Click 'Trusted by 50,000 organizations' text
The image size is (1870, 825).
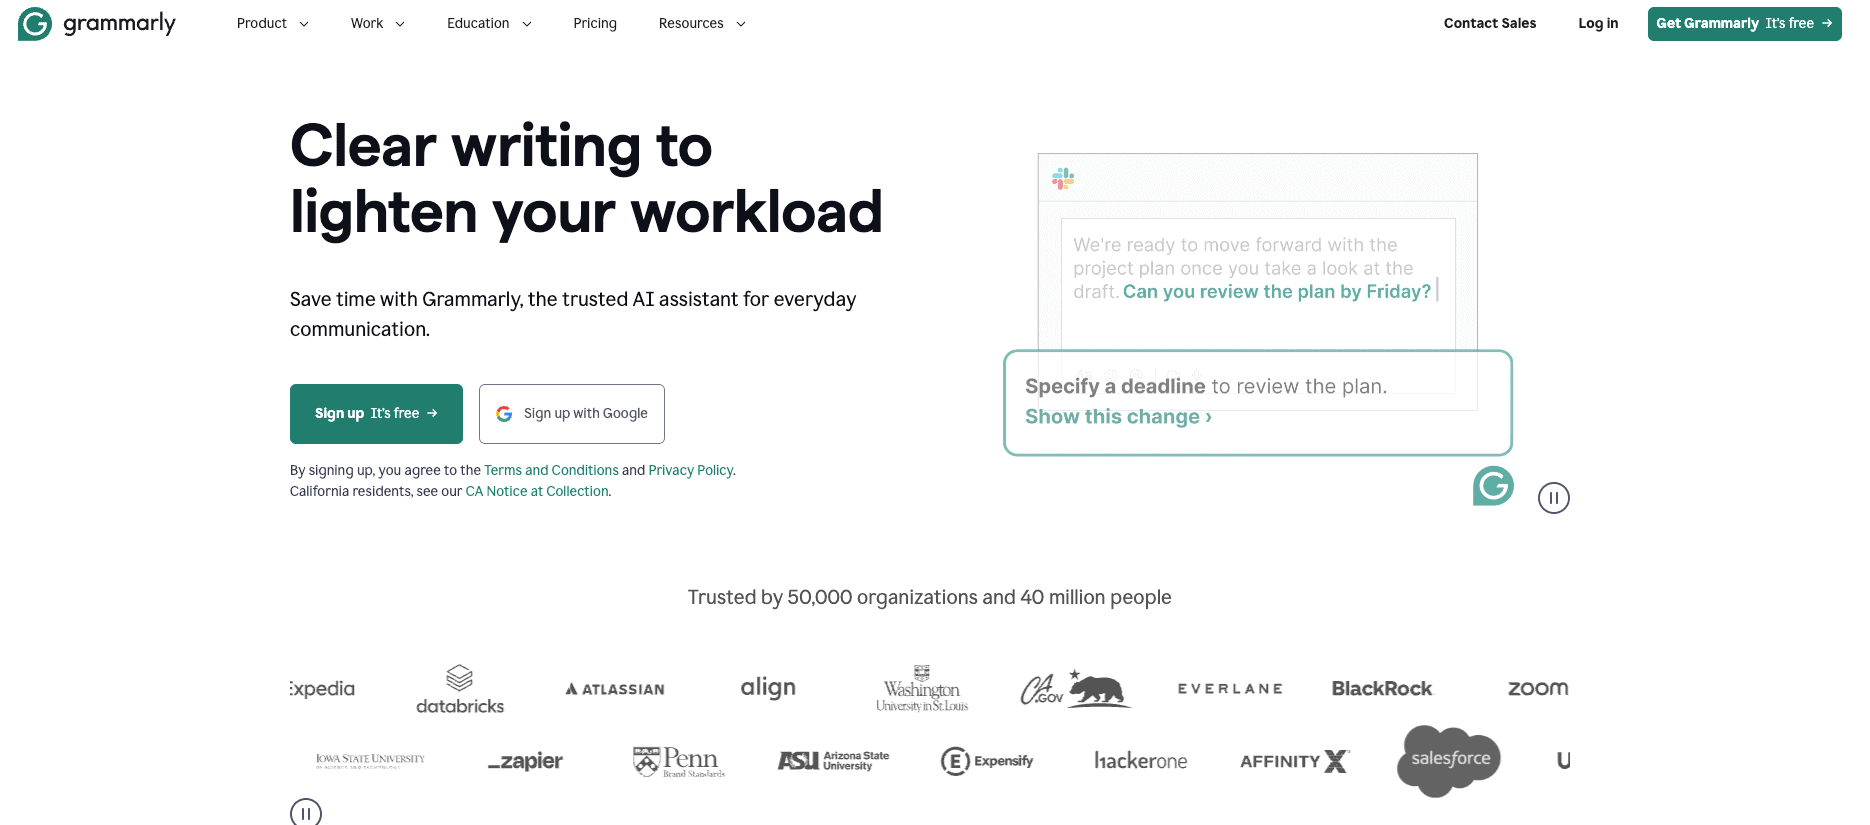tap(929, 597)
